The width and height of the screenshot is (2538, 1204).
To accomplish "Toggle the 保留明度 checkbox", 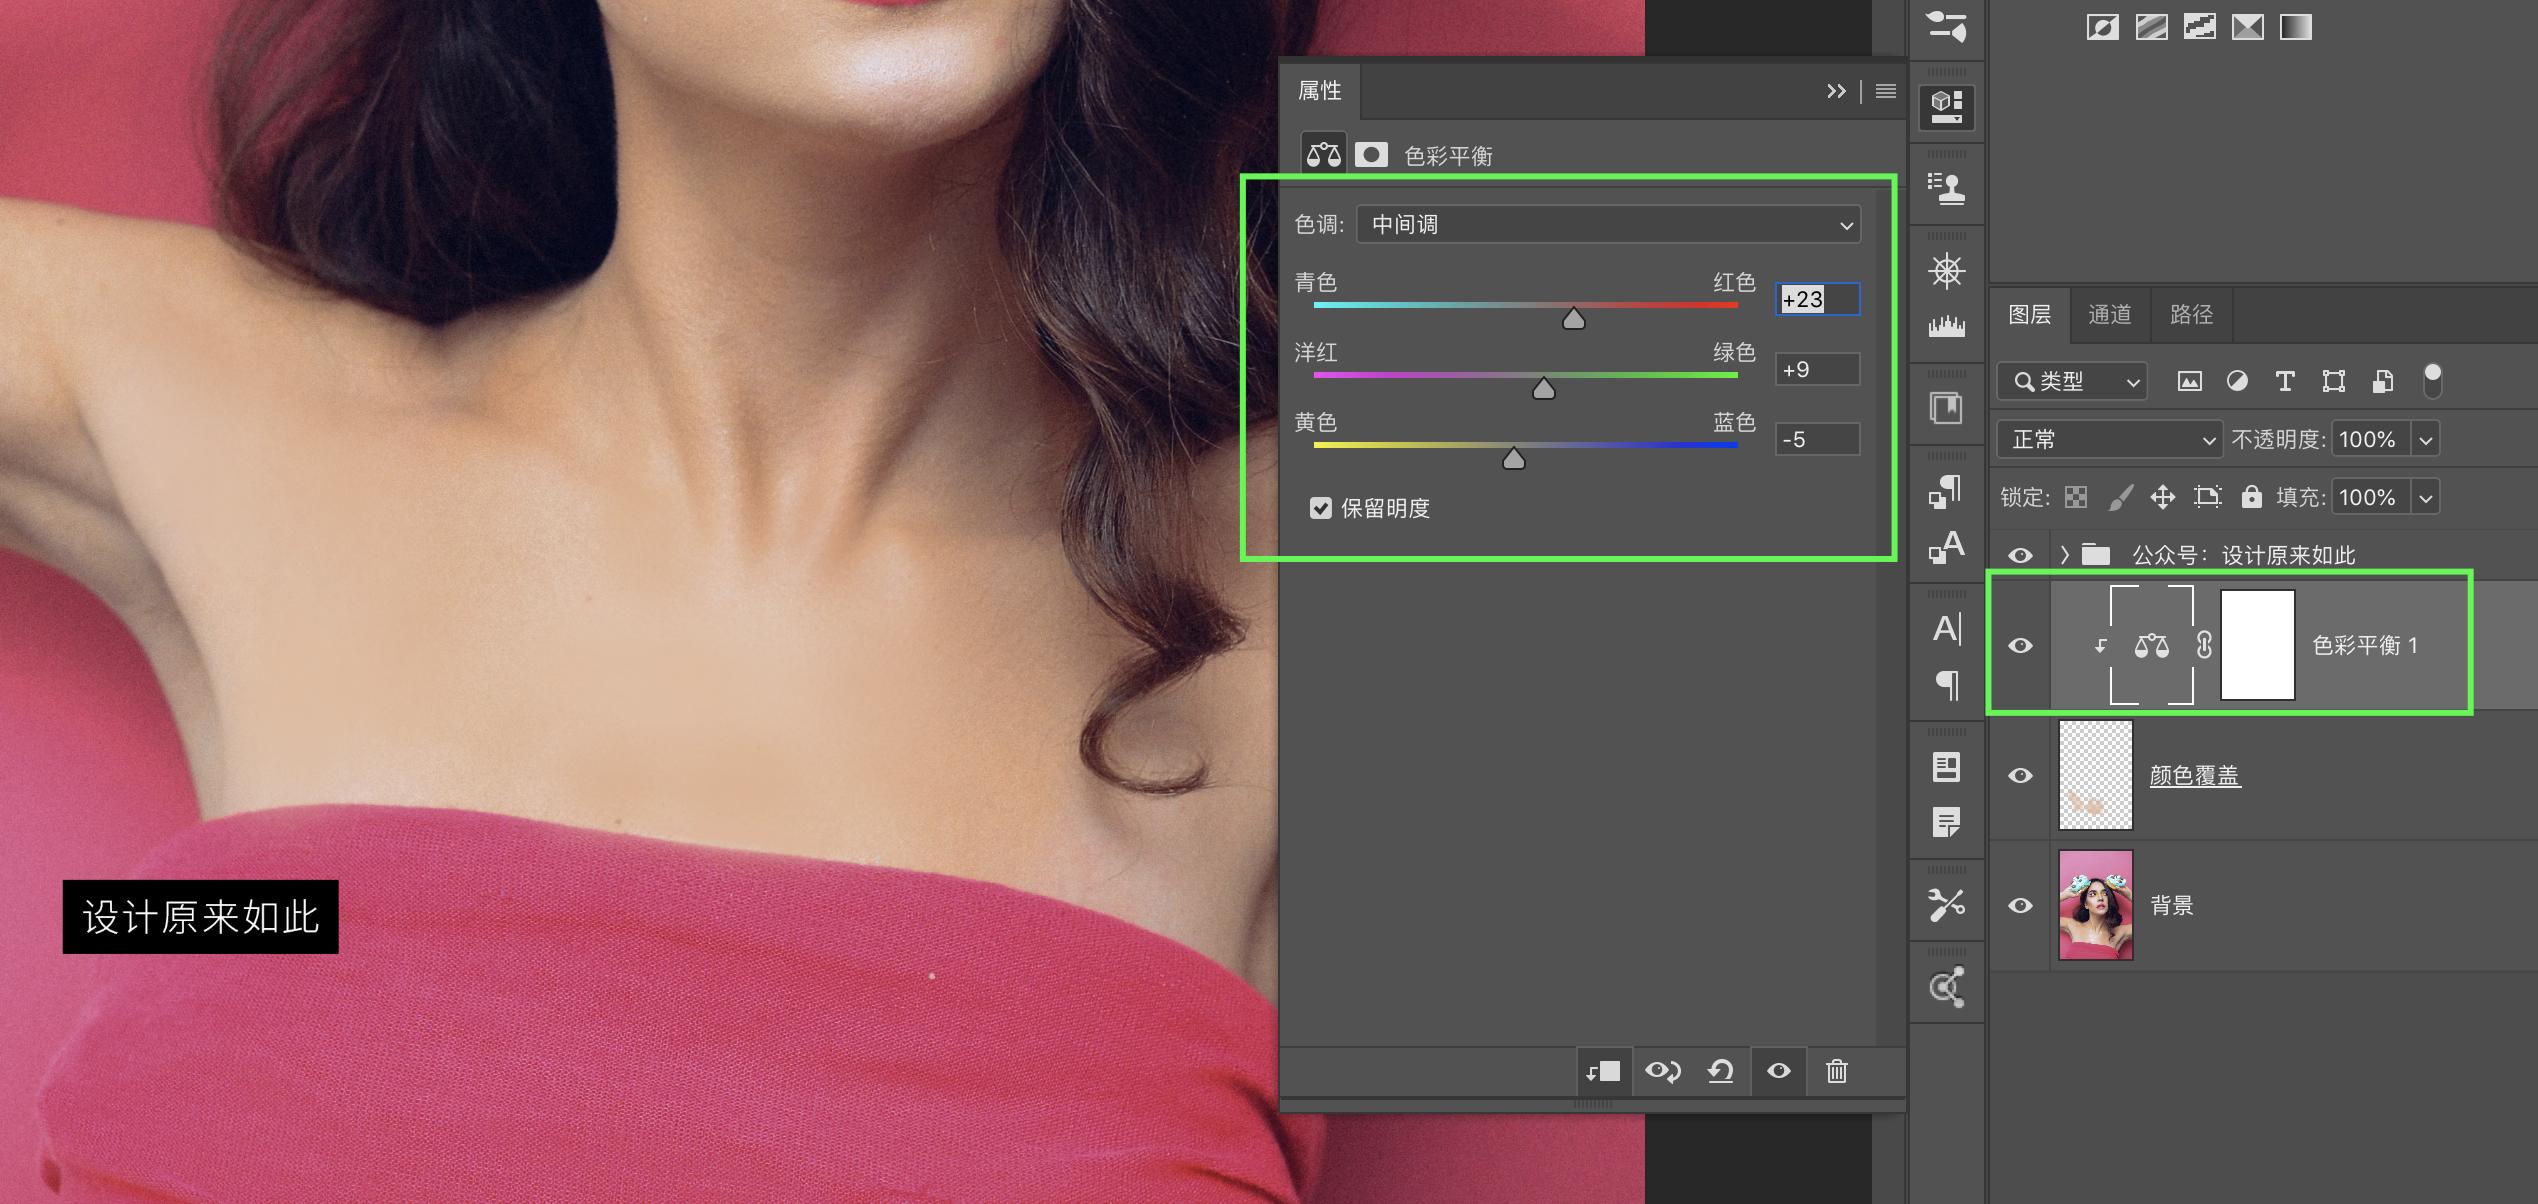I will pyautogui.click(x=1321, y=508).
